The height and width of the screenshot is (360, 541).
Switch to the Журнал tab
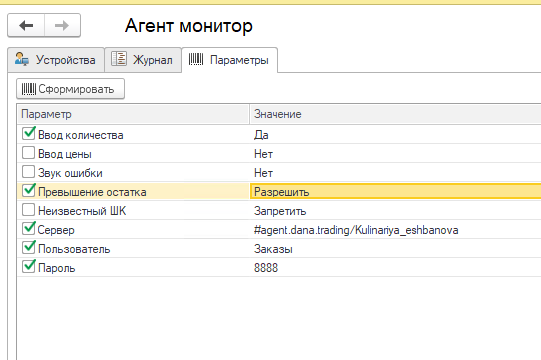(x=143, y=60)
